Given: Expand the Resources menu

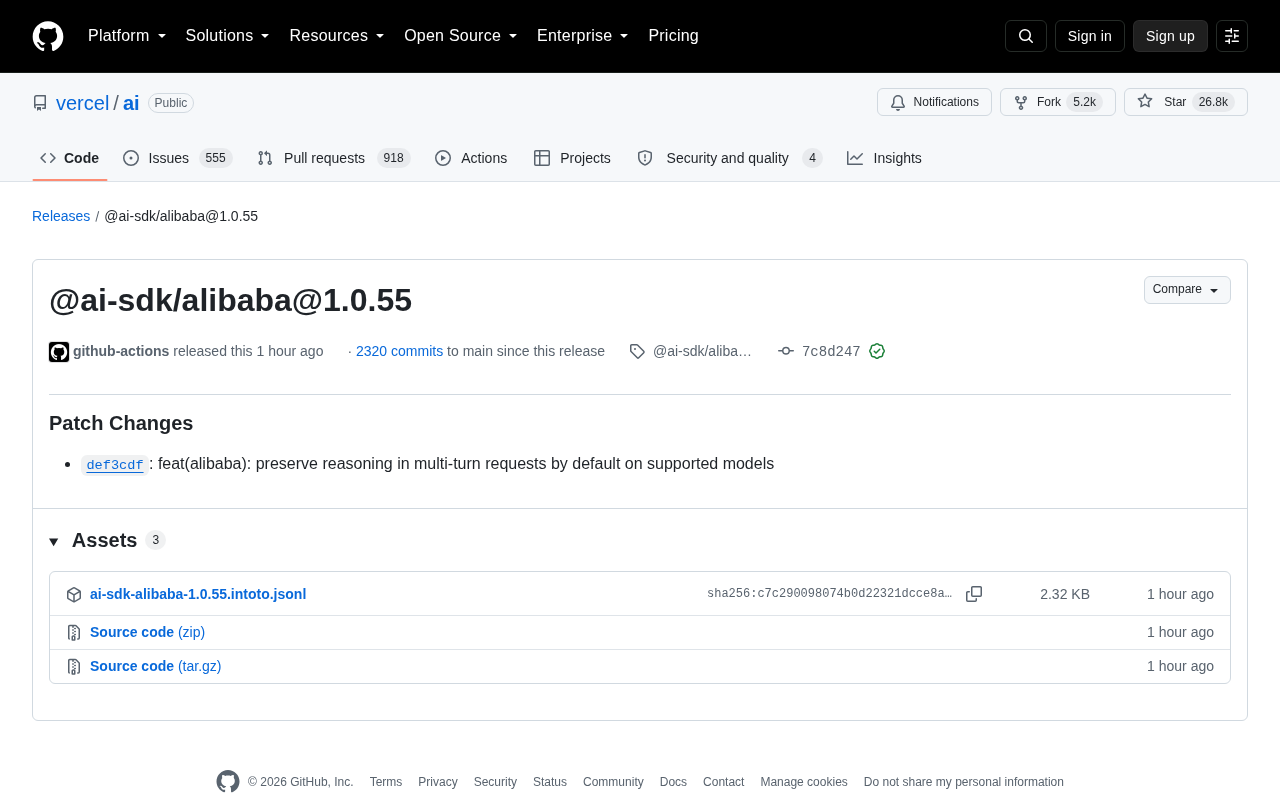Looking at the screenshot, I should 337,36.
